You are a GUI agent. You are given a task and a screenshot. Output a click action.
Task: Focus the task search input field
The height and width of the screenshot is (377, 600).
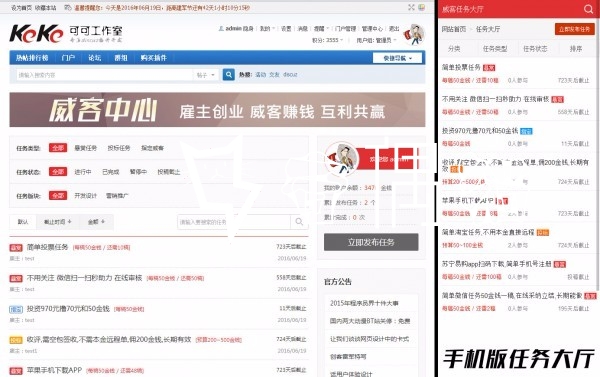(x=234, y=222)
